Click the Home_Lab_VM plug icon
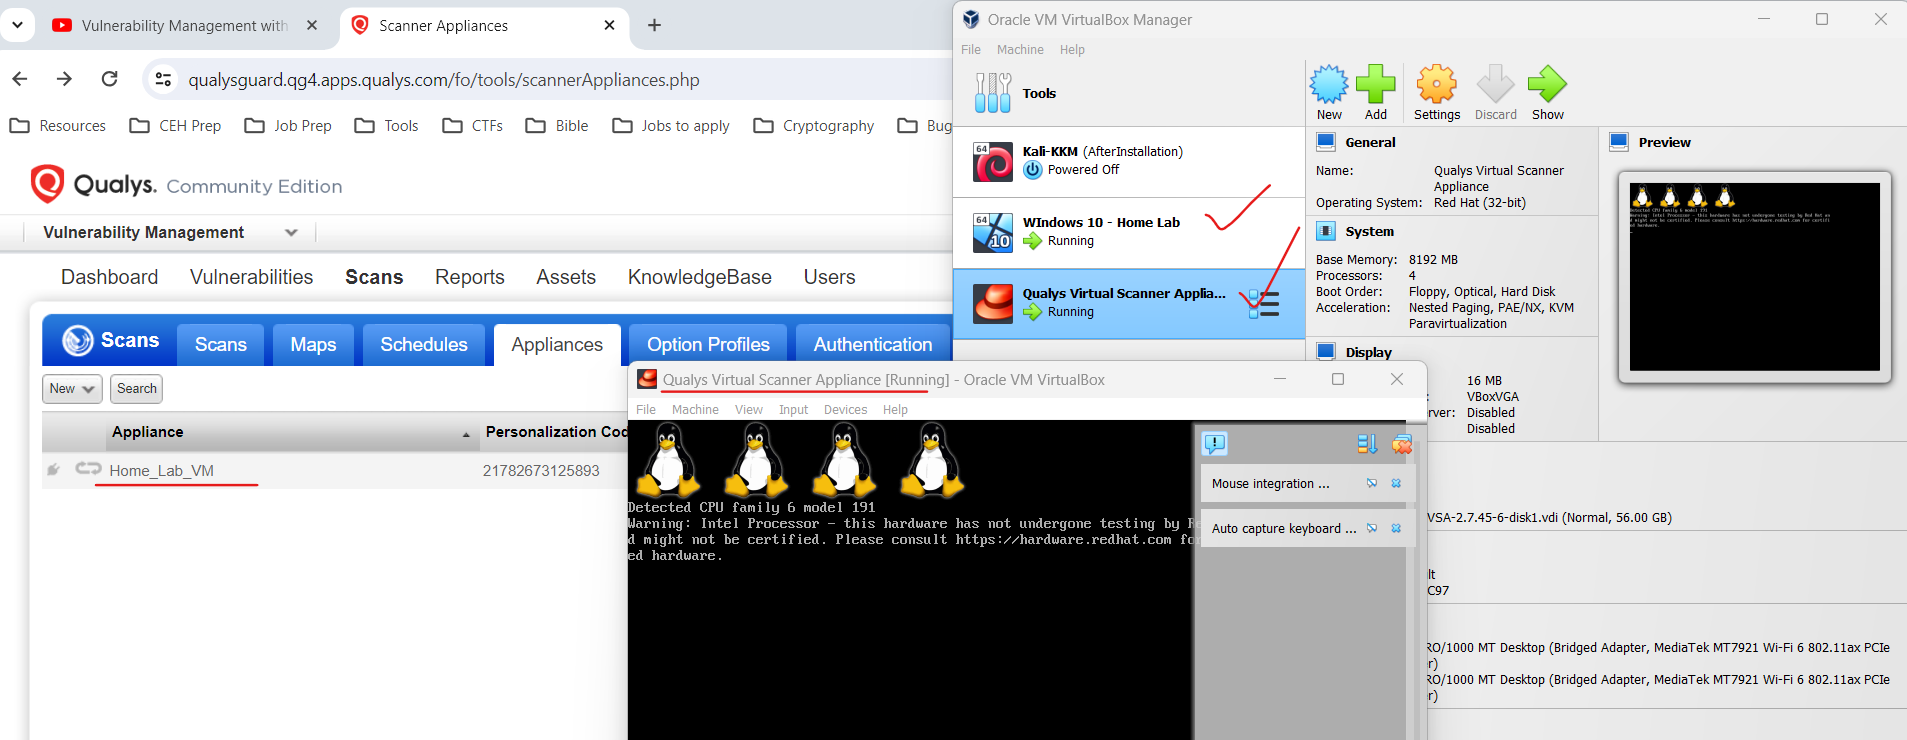1907x740 pixels. click(x=53, y=469)
